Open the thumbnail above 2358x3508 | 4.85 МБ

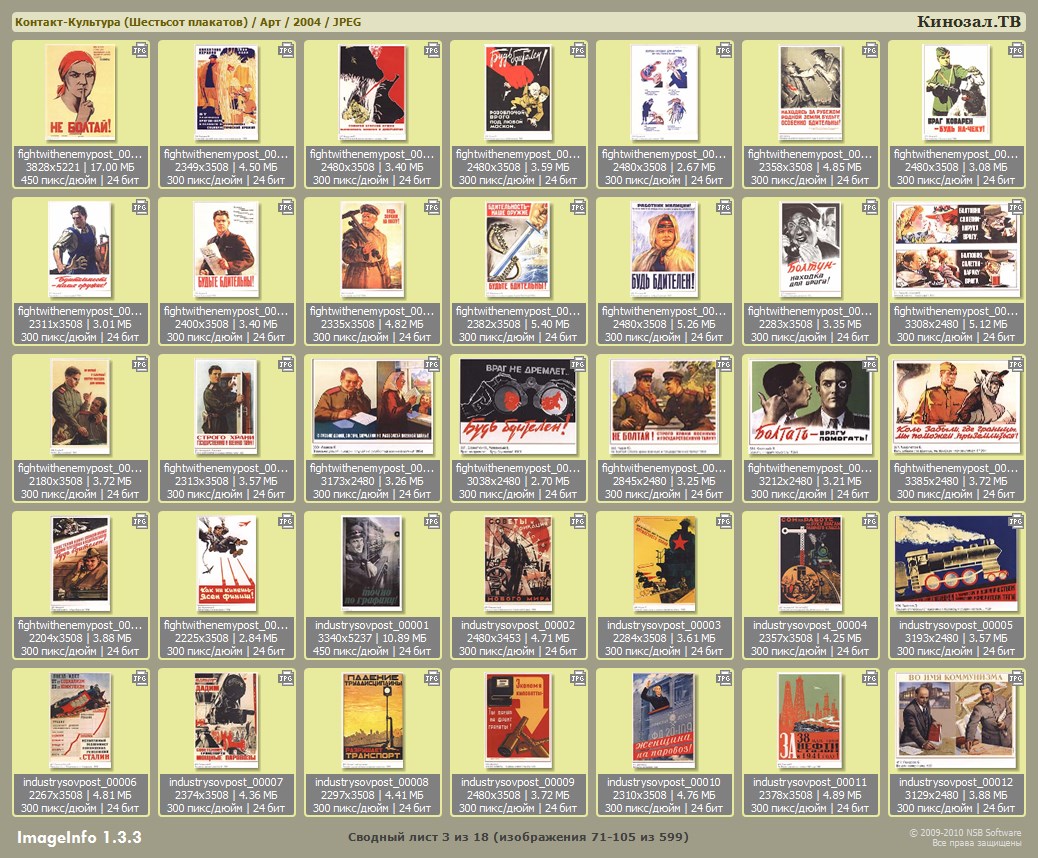[x=810, y=92]
